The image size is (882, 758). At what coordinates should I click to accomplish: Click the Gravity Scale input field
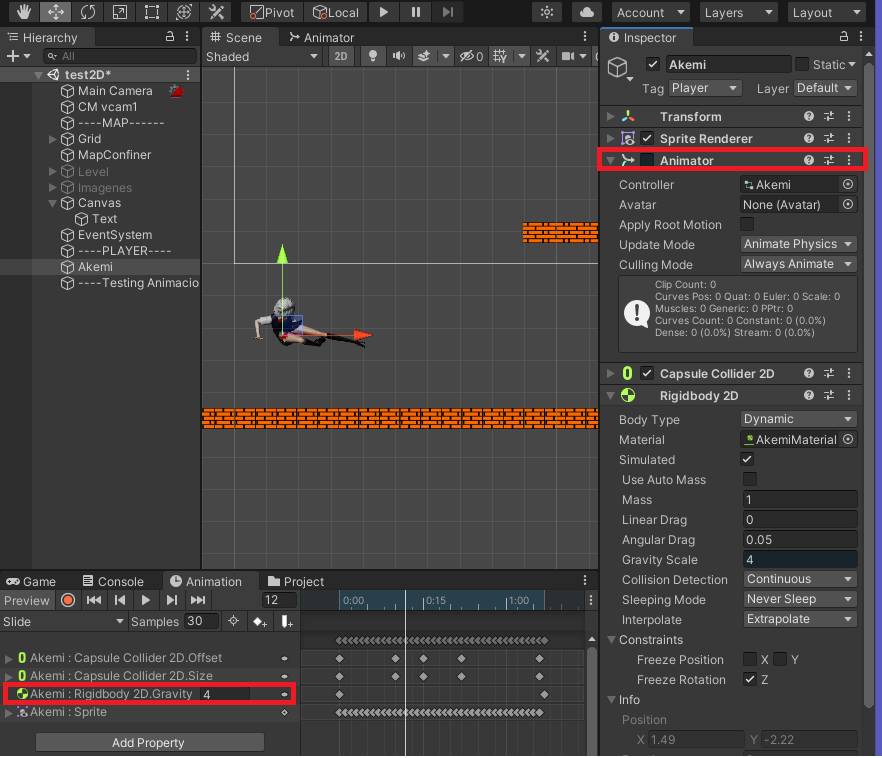click(799, 560)
